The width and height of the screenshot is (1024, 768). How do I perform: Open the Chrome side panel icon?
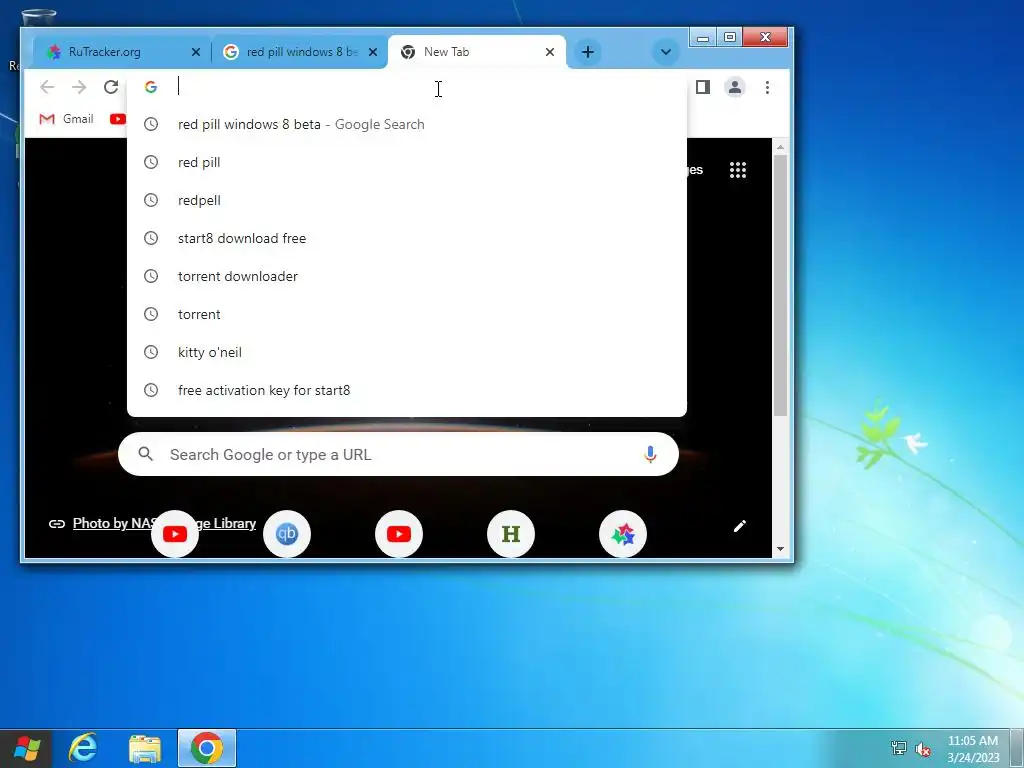point(703,87)
